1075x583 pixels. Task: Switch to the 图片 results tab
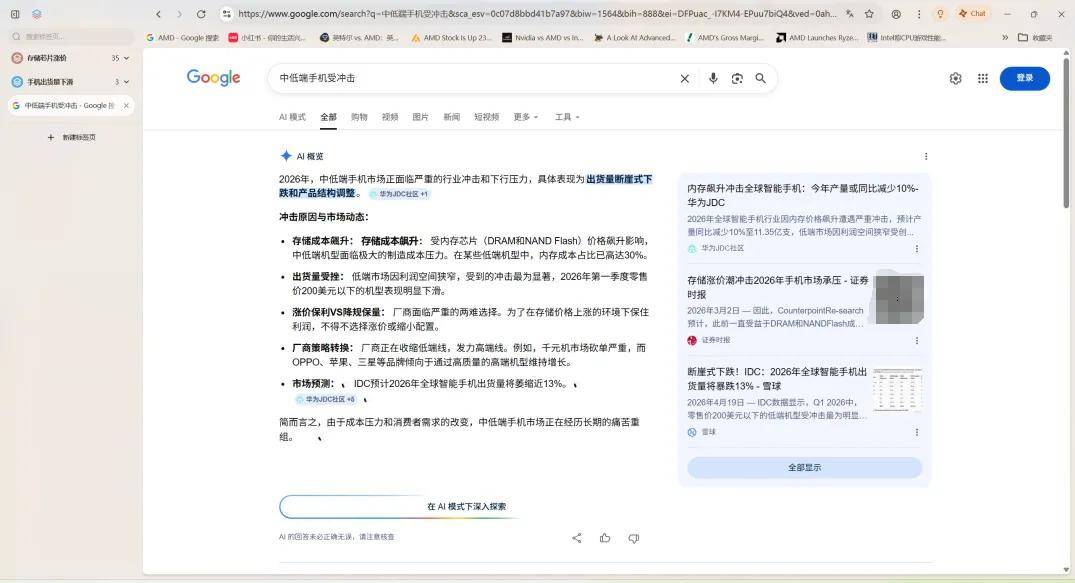click(x=421, y=117)
